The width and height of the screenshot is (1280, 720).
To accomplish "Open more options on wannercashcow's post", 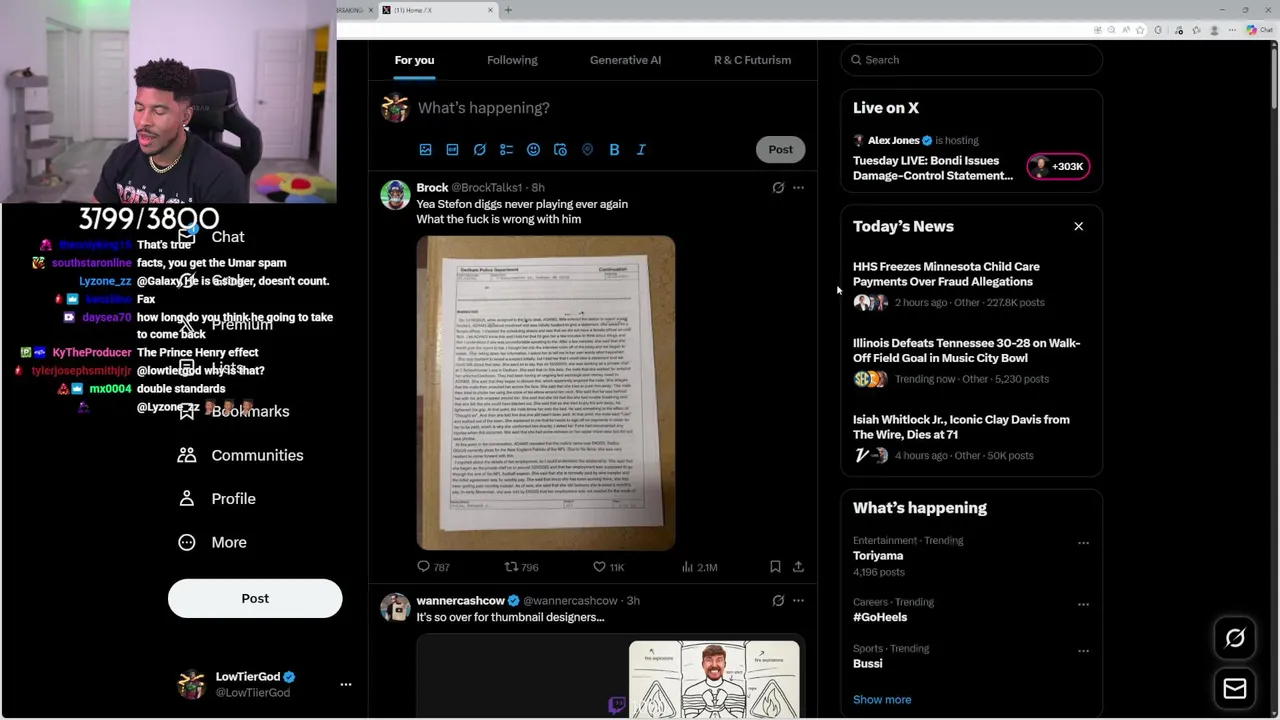I will point(798,601).
